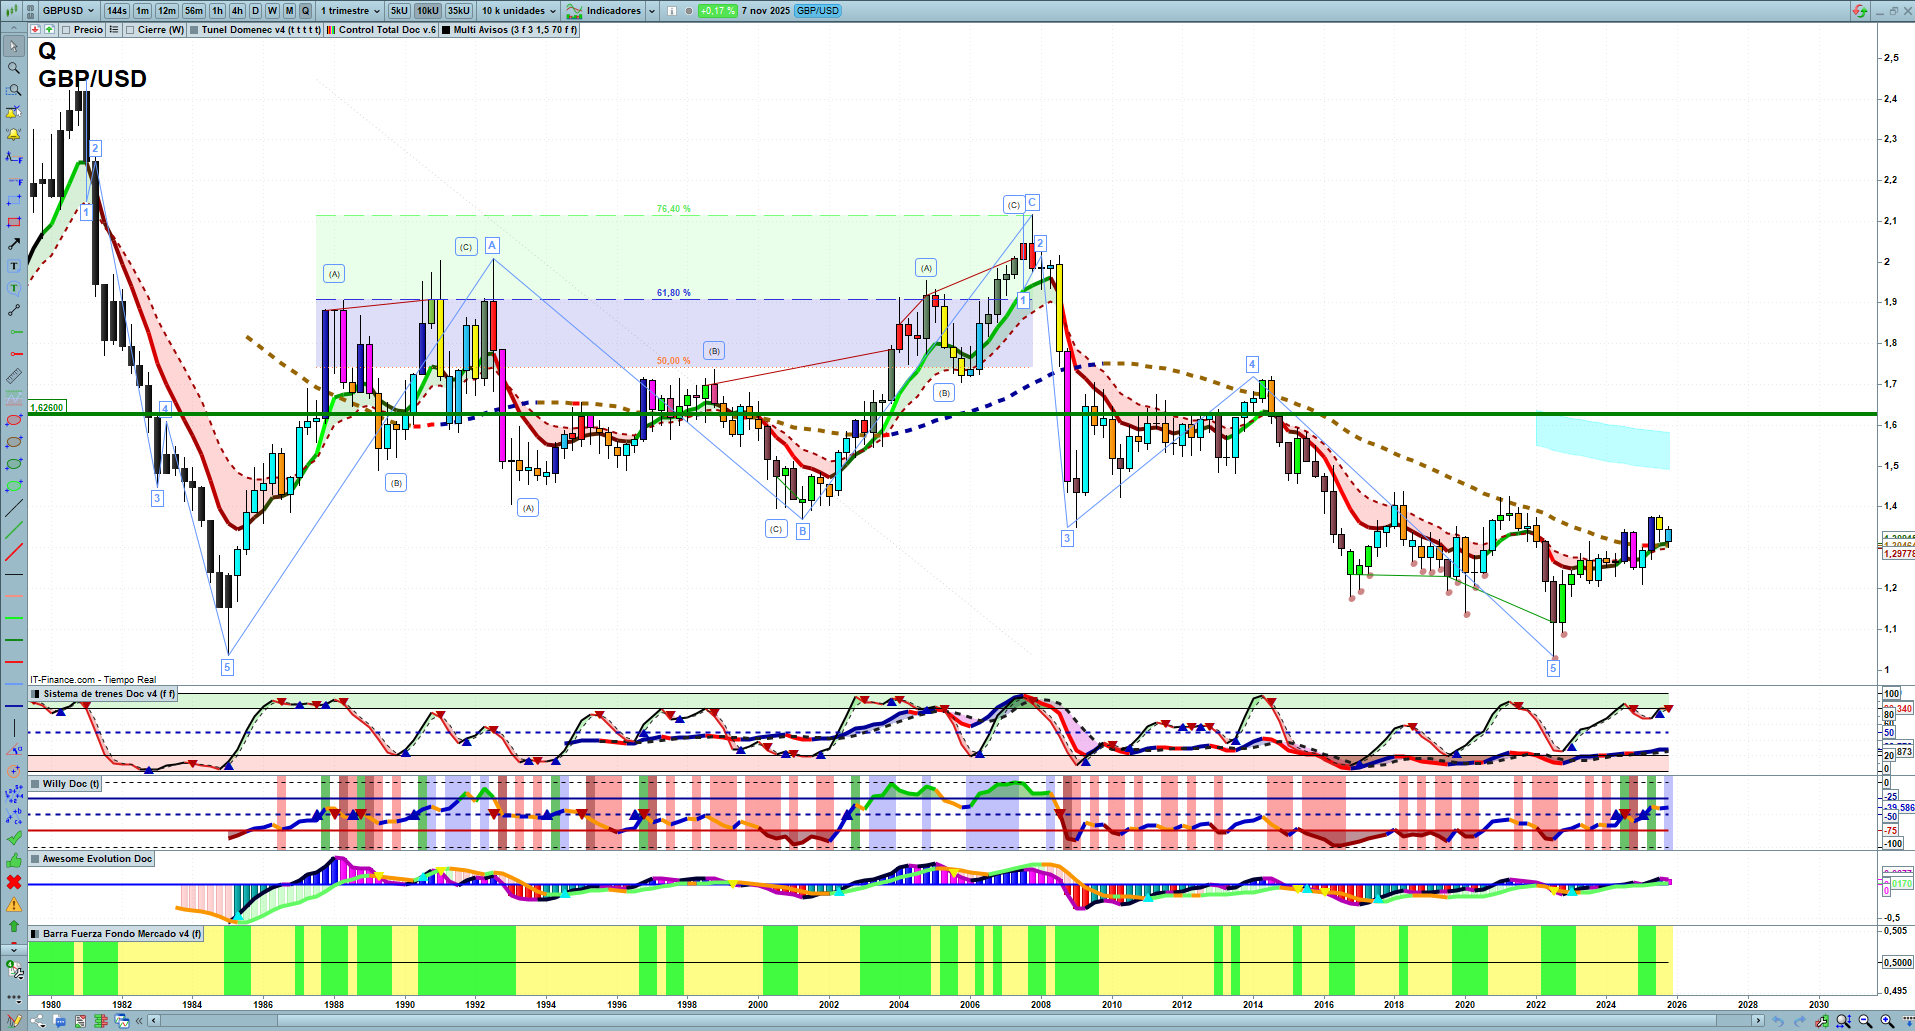Screen dimensions: 1915x1031
Task: Toggle the Precio checkbox
Action: click(x=66, y=30)
